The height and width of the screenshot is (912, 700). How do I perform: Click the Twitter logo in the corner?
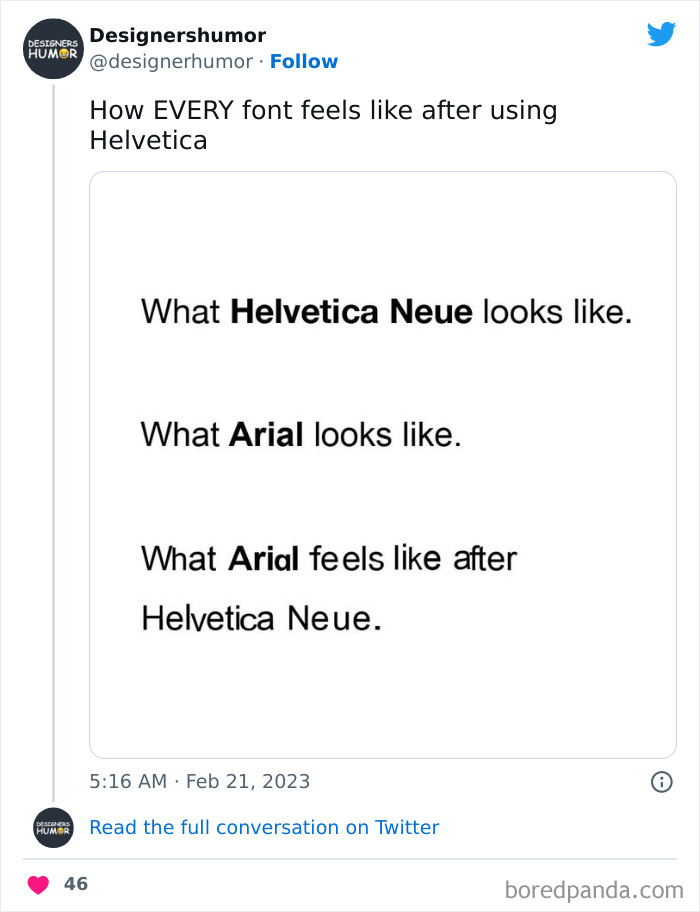coord(661,33)
